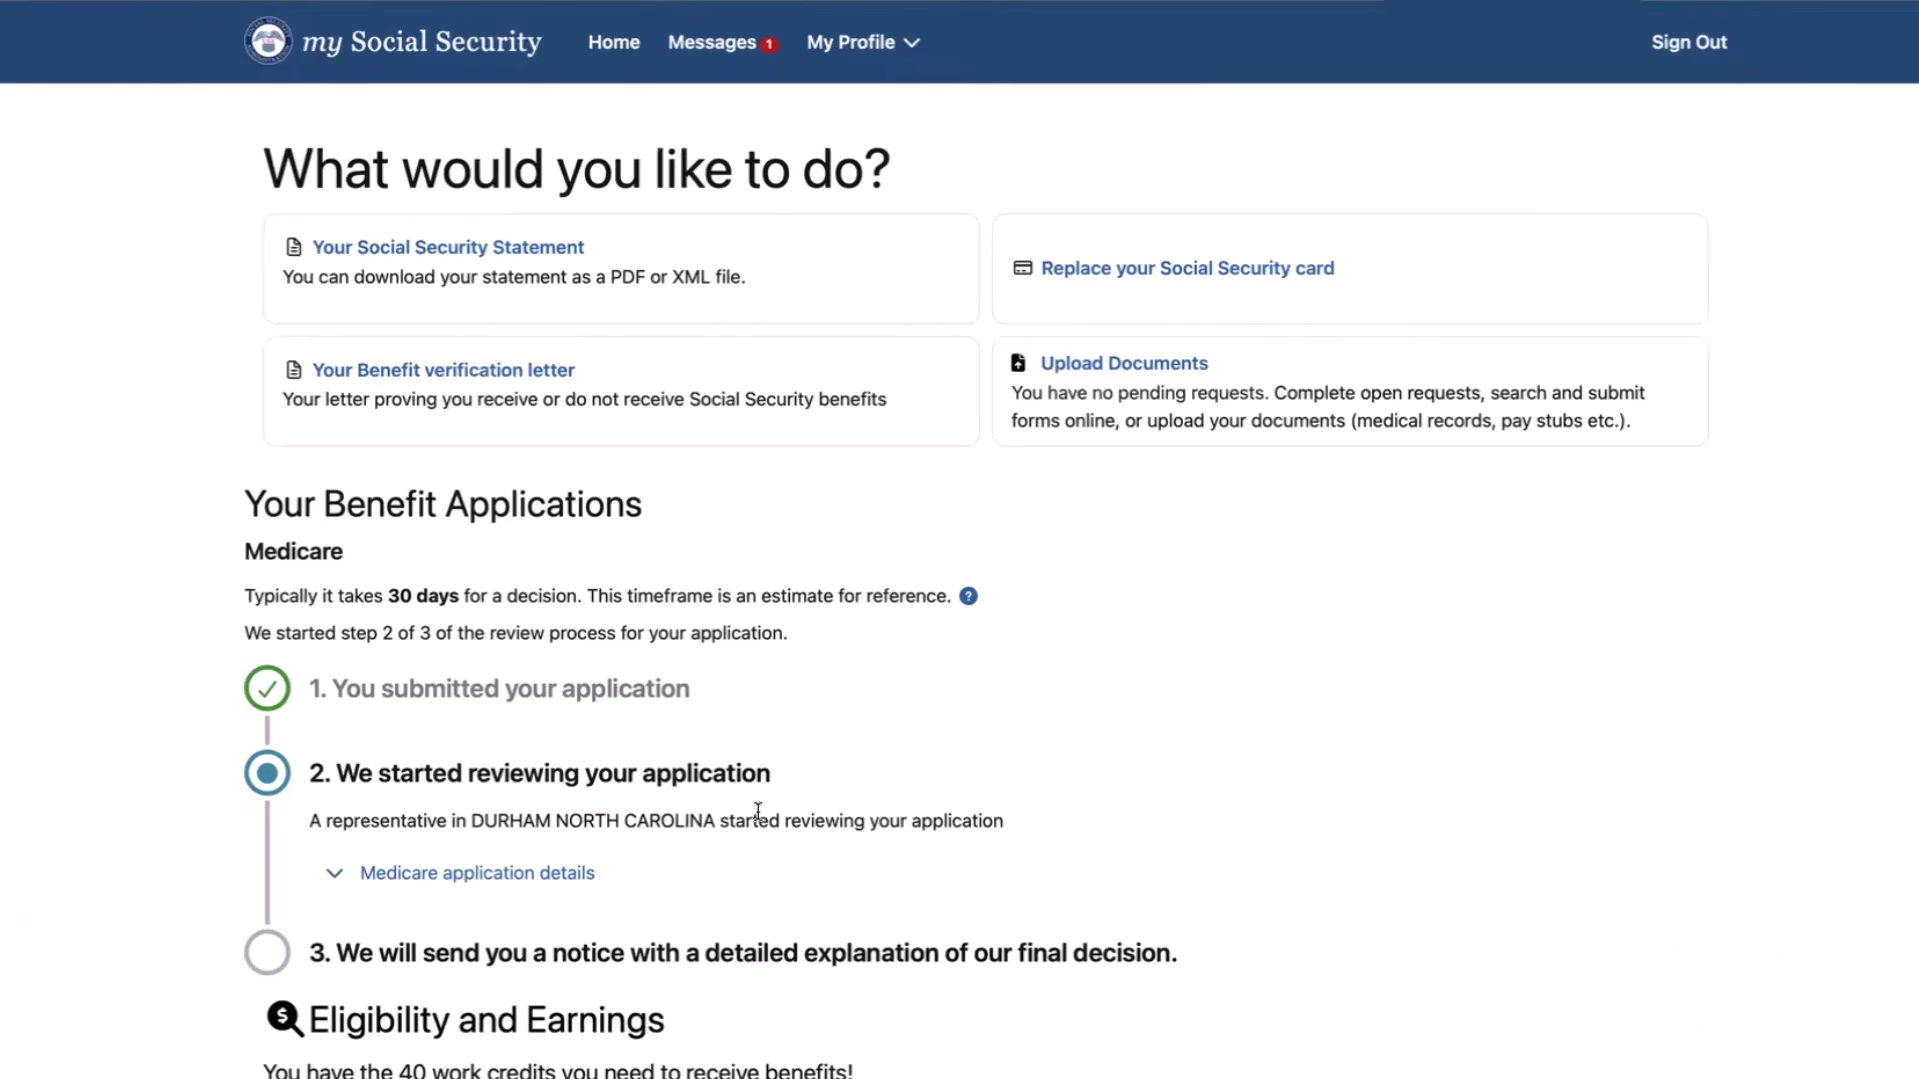Image resolution: width=1919 pixels, height=1079 pixels.
Task: Expand the chevron next to Medicare application details
Action: pyautogui.click(x=334, y=873)
